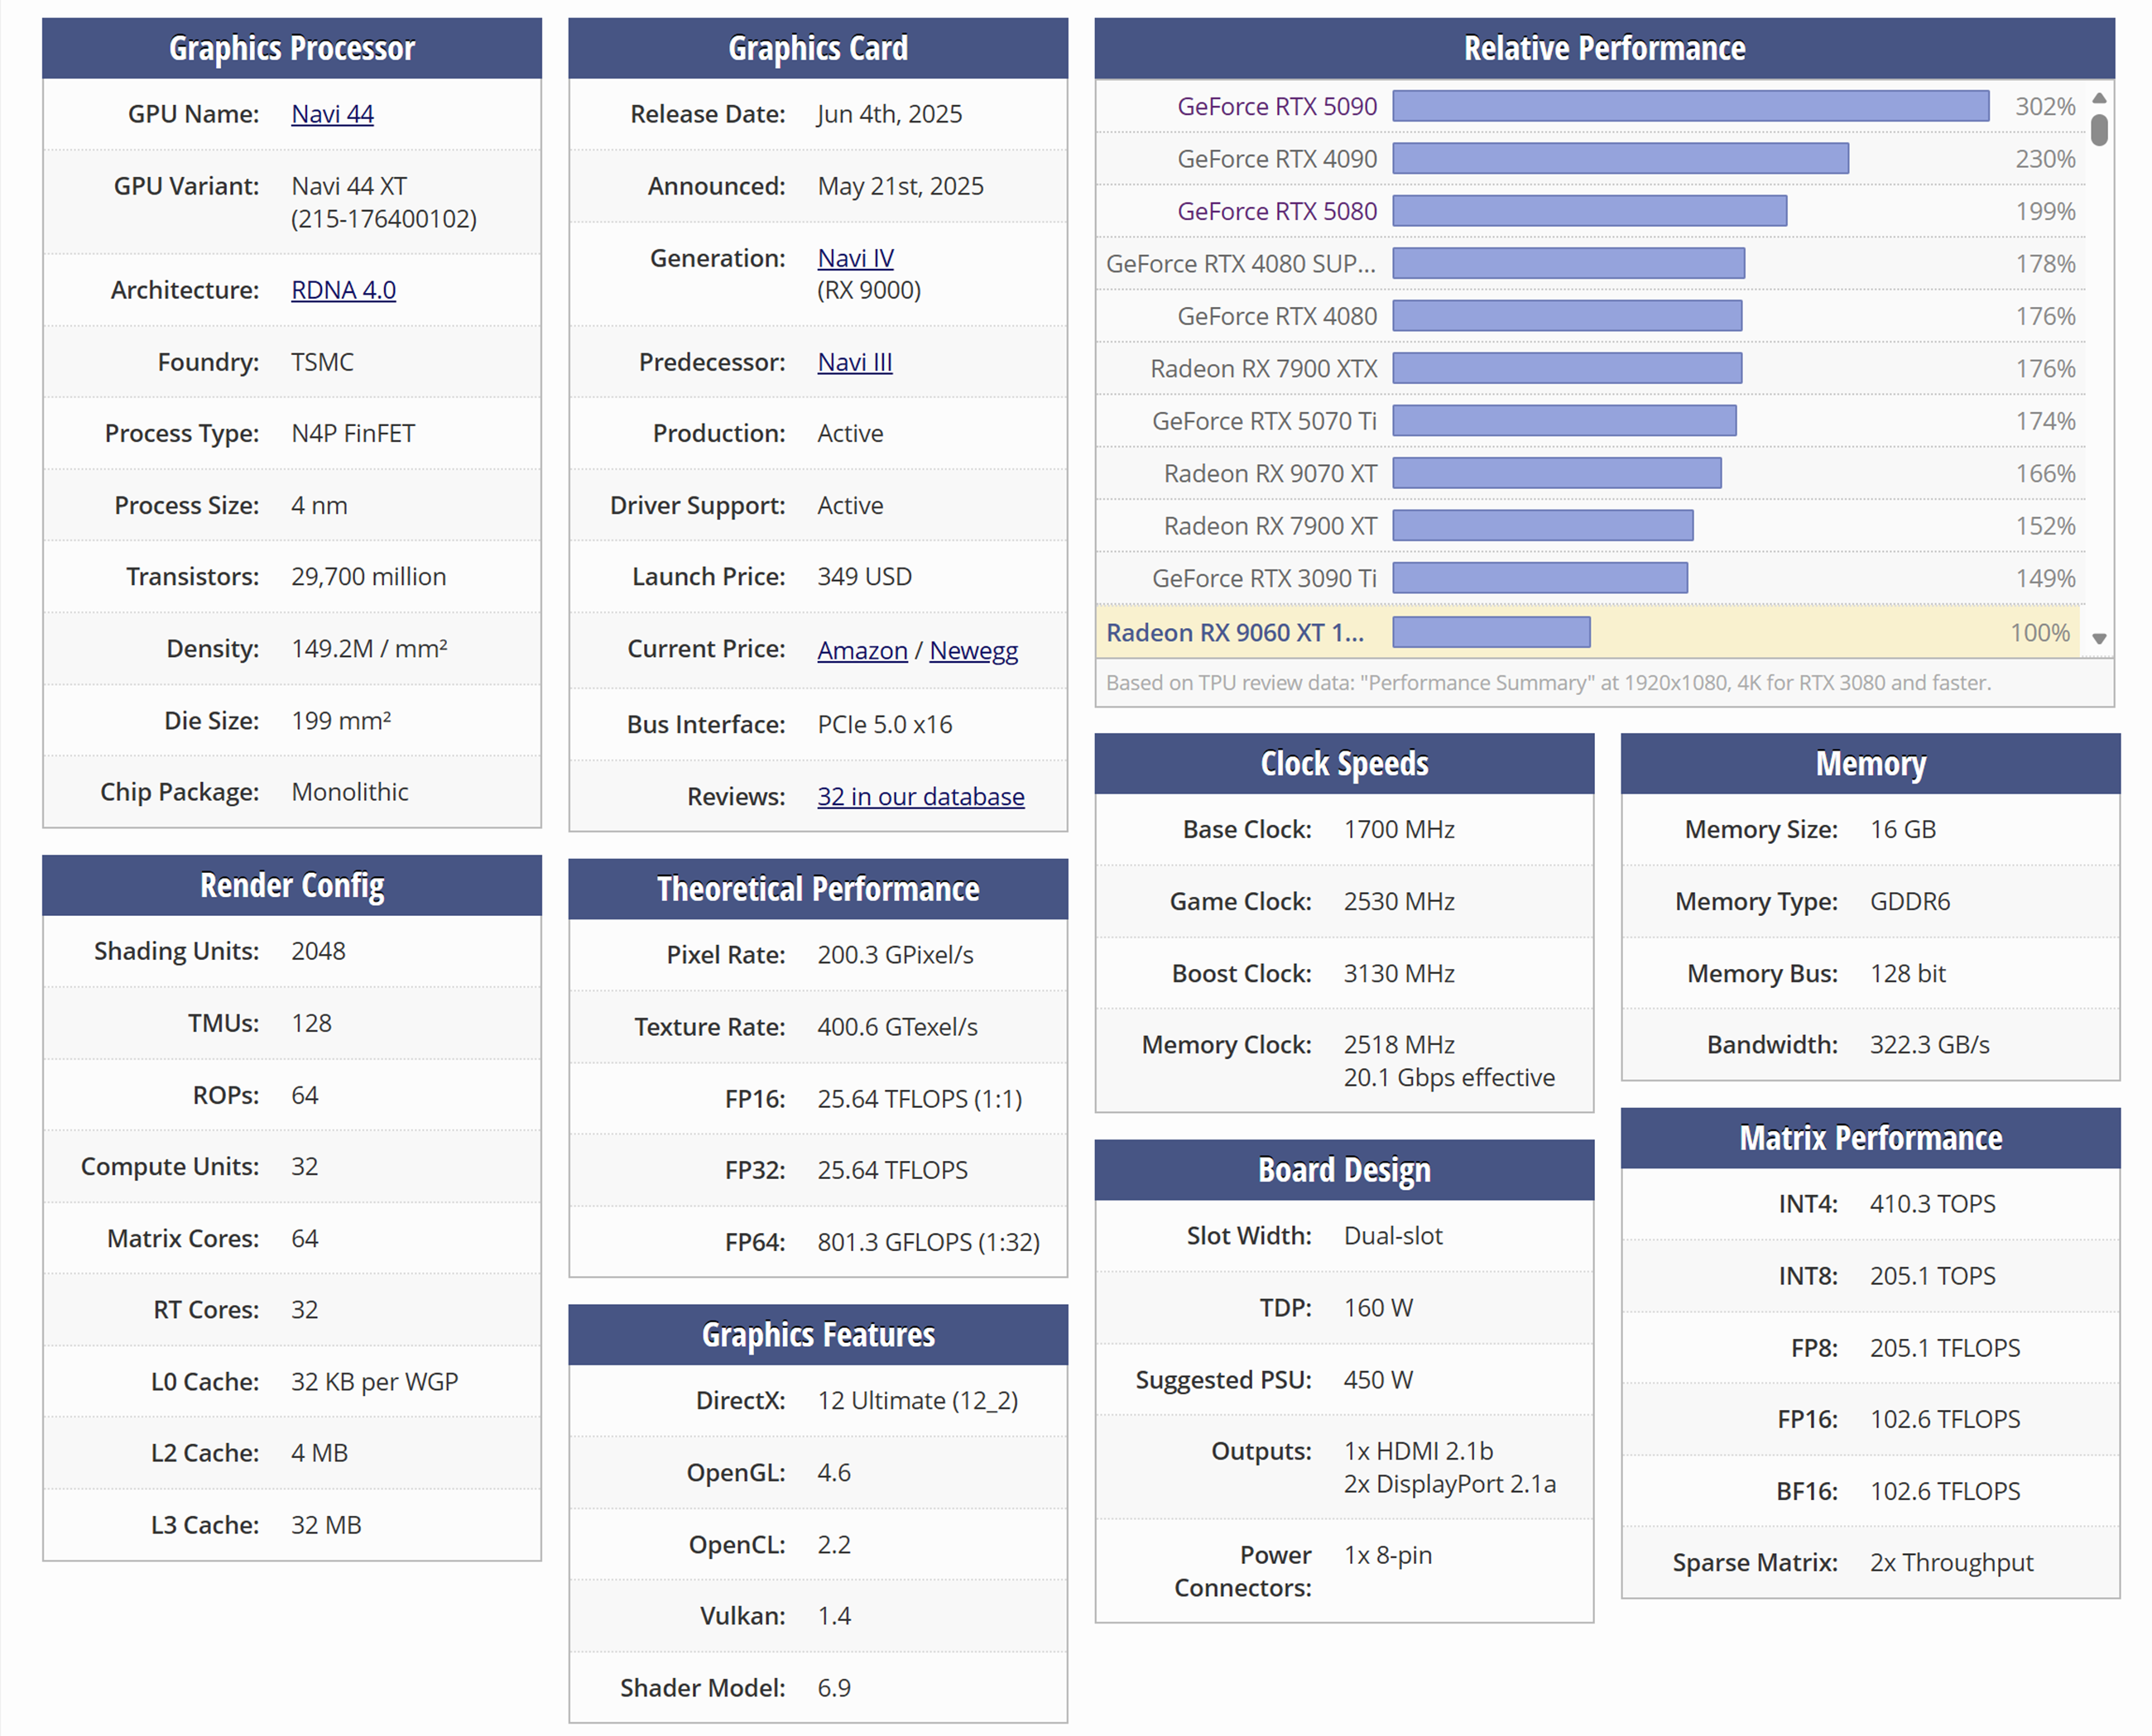Click the Shading Units value 2048
Screen dimensions: 2152x1736
(x=318, y=951)
